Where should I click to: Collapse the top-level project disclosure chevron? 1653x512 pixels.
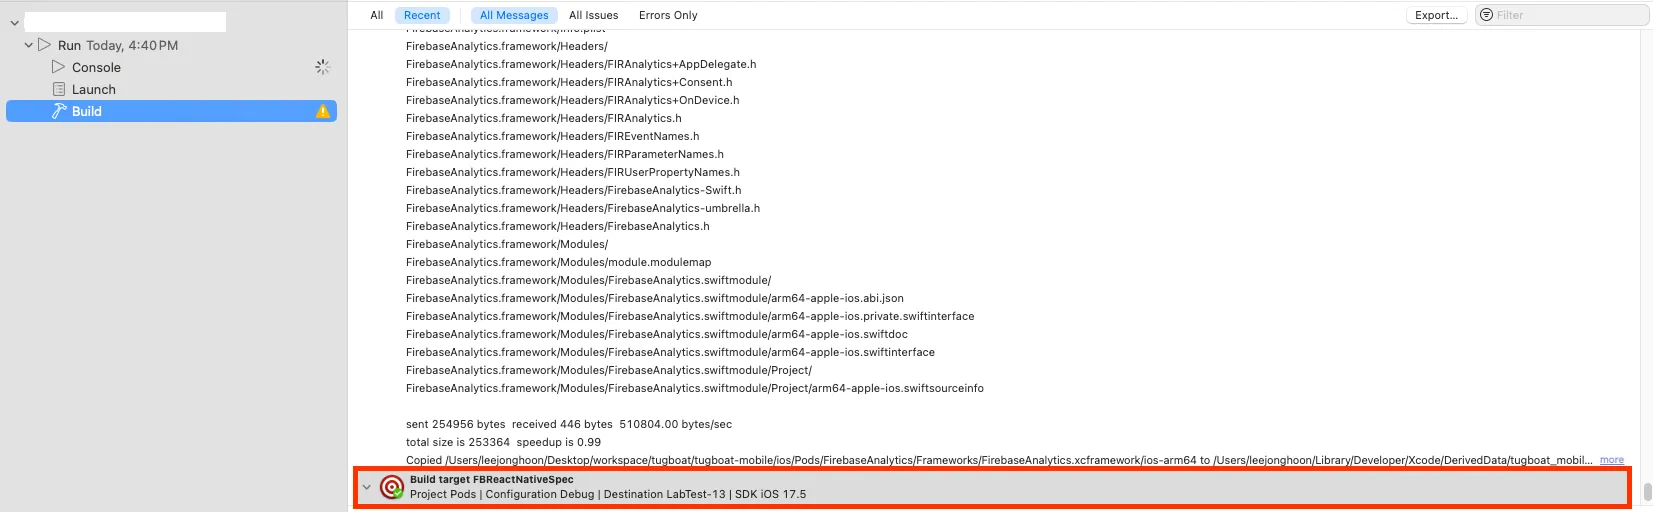coord(14,22)
